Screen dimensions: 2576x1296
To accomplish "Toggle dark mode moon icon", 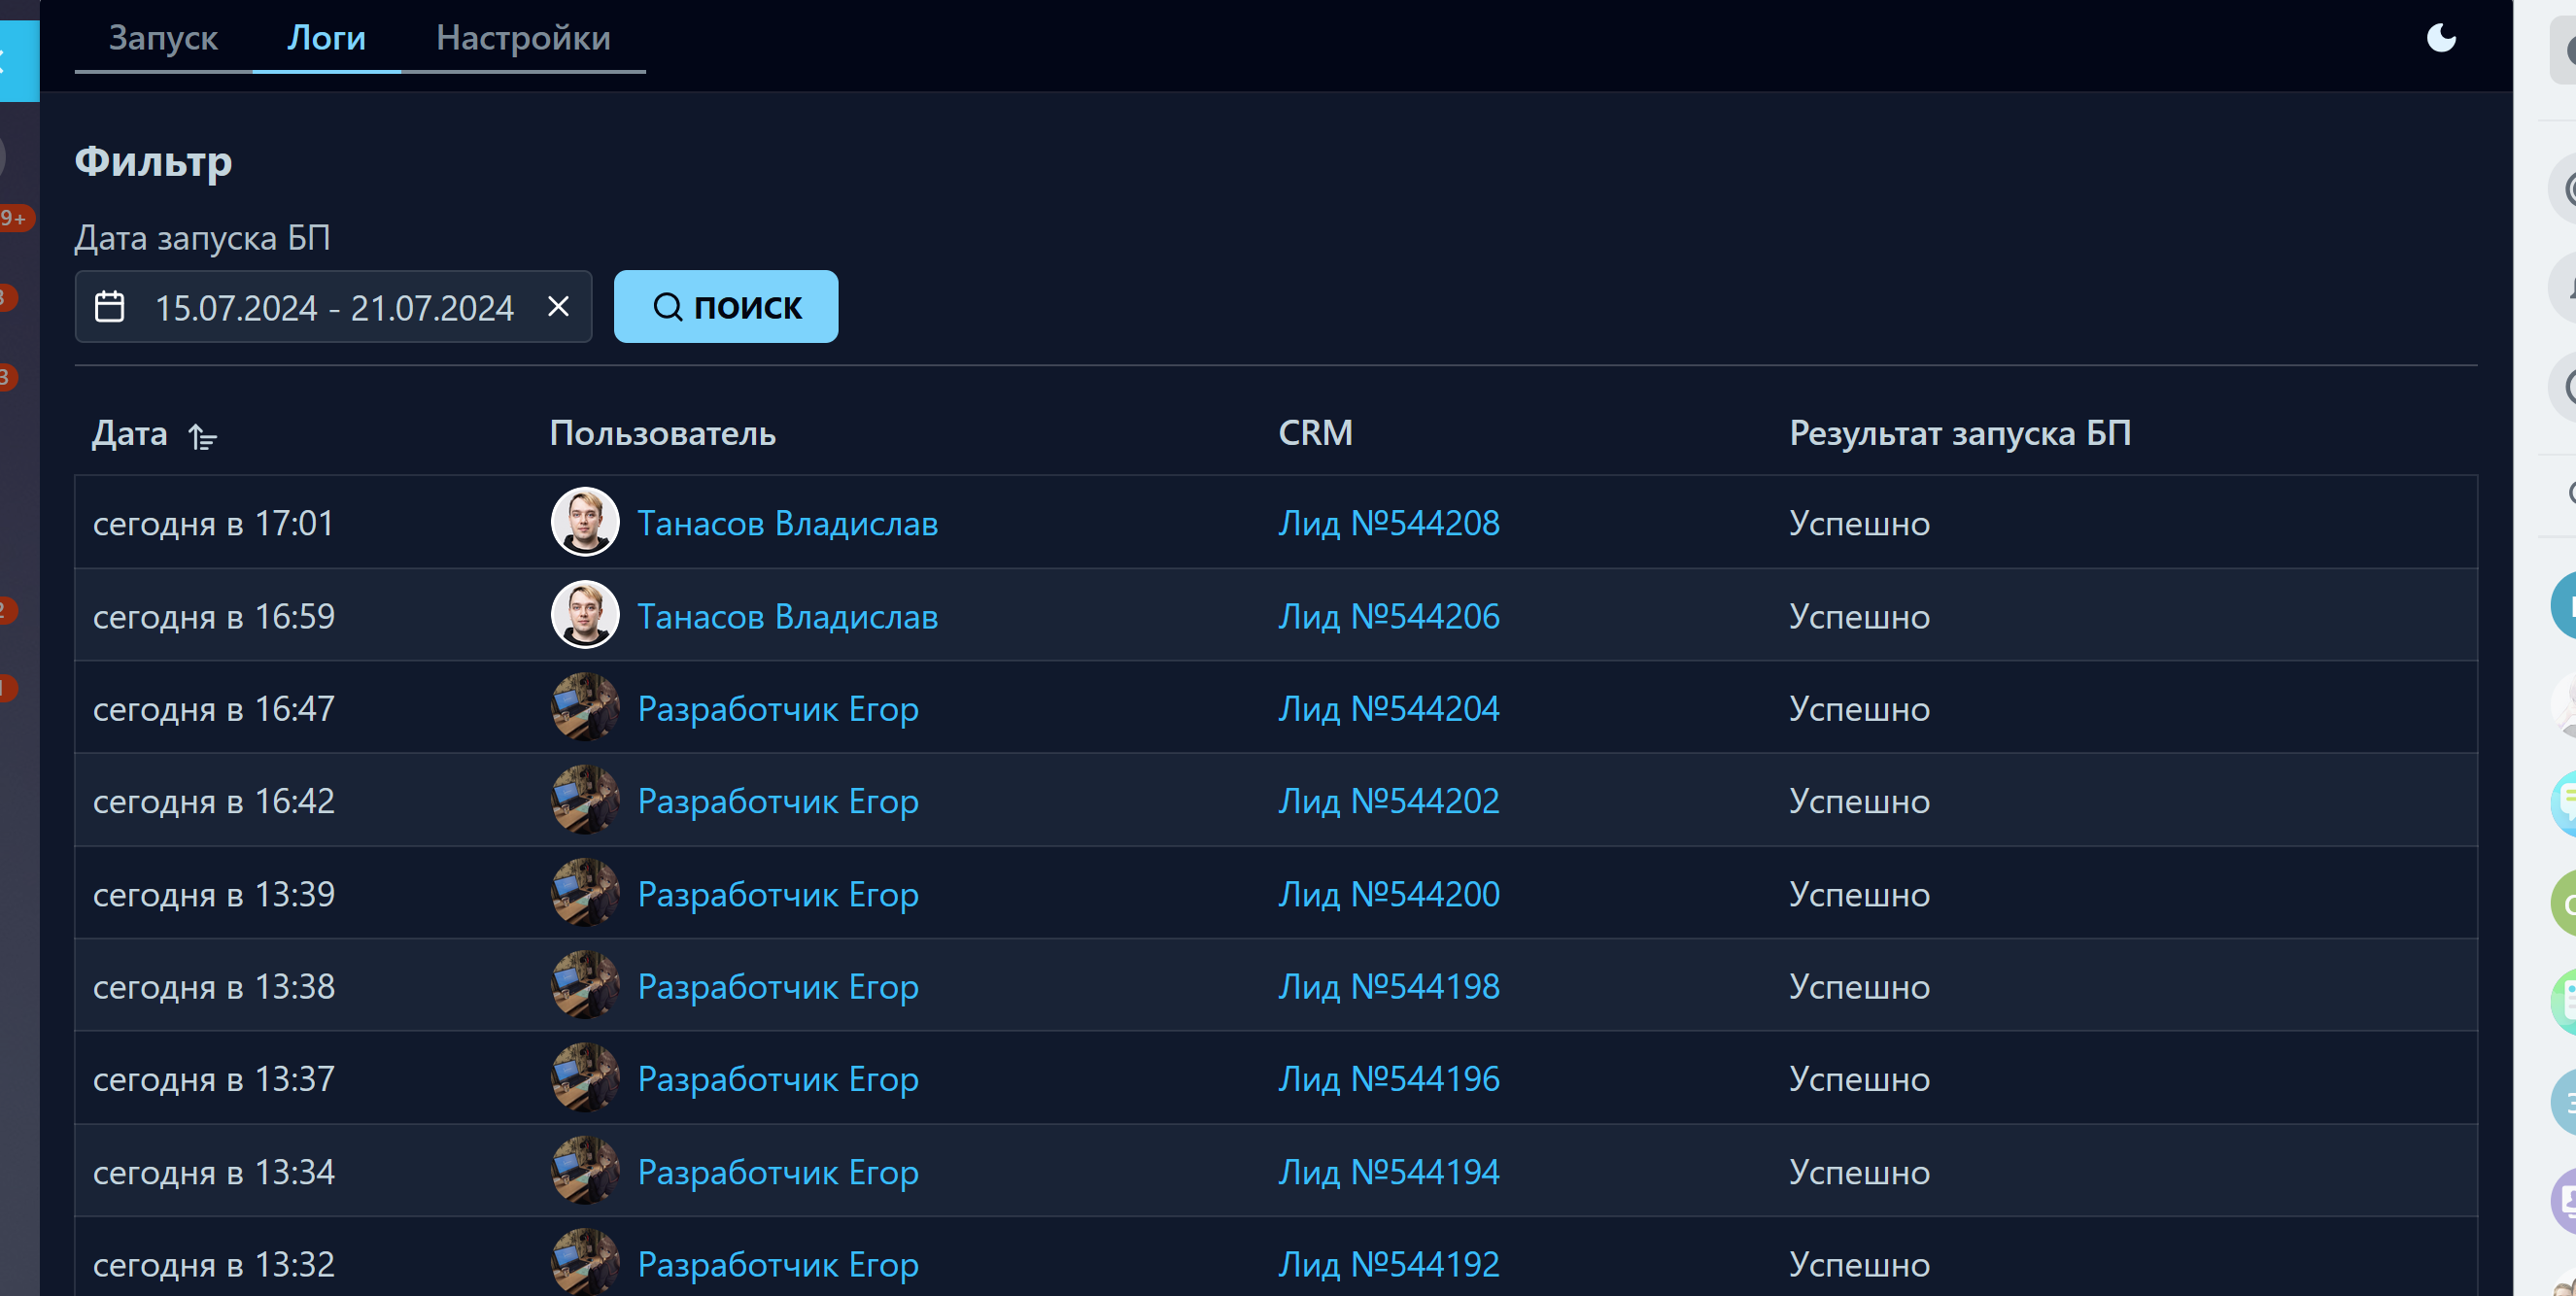I will tap(2441, 38).
